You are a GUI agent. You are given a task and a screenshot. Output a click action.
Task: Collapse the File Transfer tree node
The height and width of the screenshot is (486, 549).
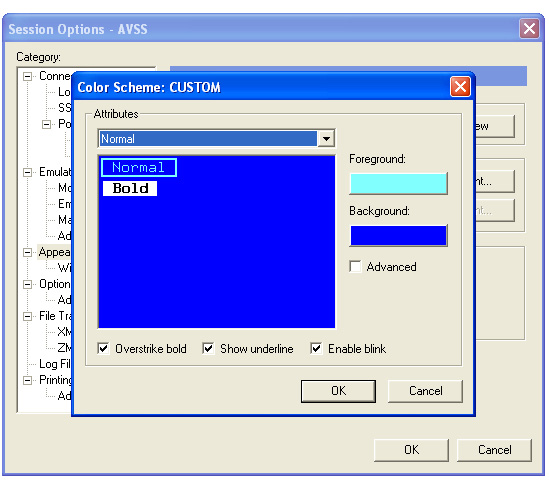[27, 316]
